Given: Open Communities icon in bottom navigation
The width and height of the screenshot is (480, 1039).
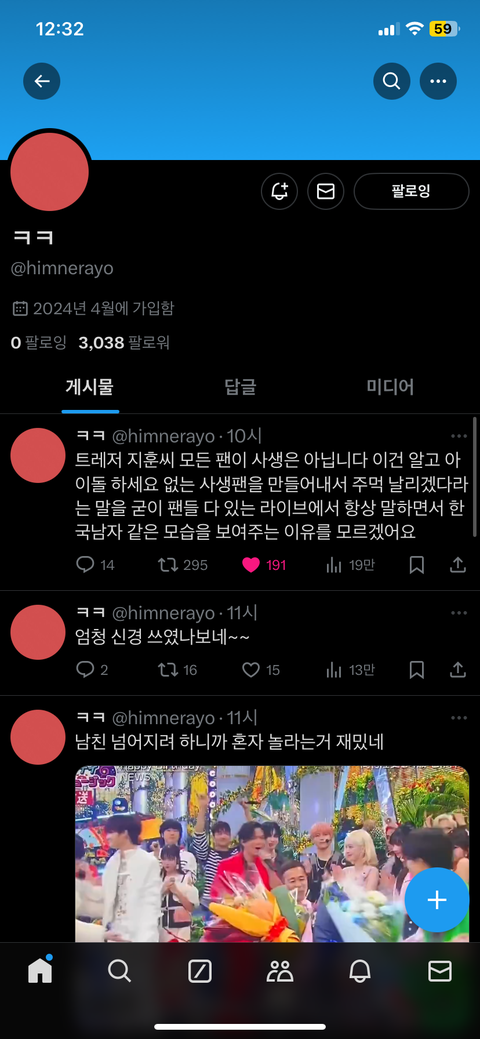Looking at the screenshot, I should (x=280, y=971).
